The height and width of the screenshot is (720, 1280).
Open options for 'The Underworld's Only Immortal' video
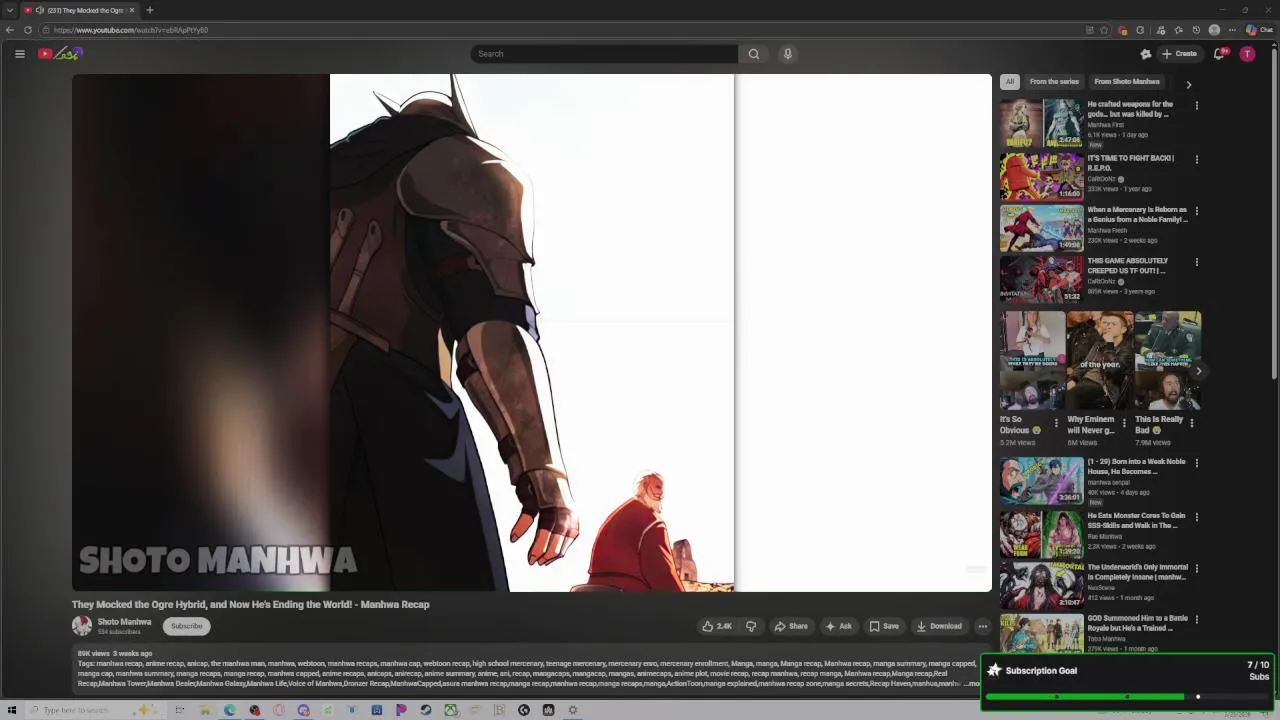[1196, 568]
